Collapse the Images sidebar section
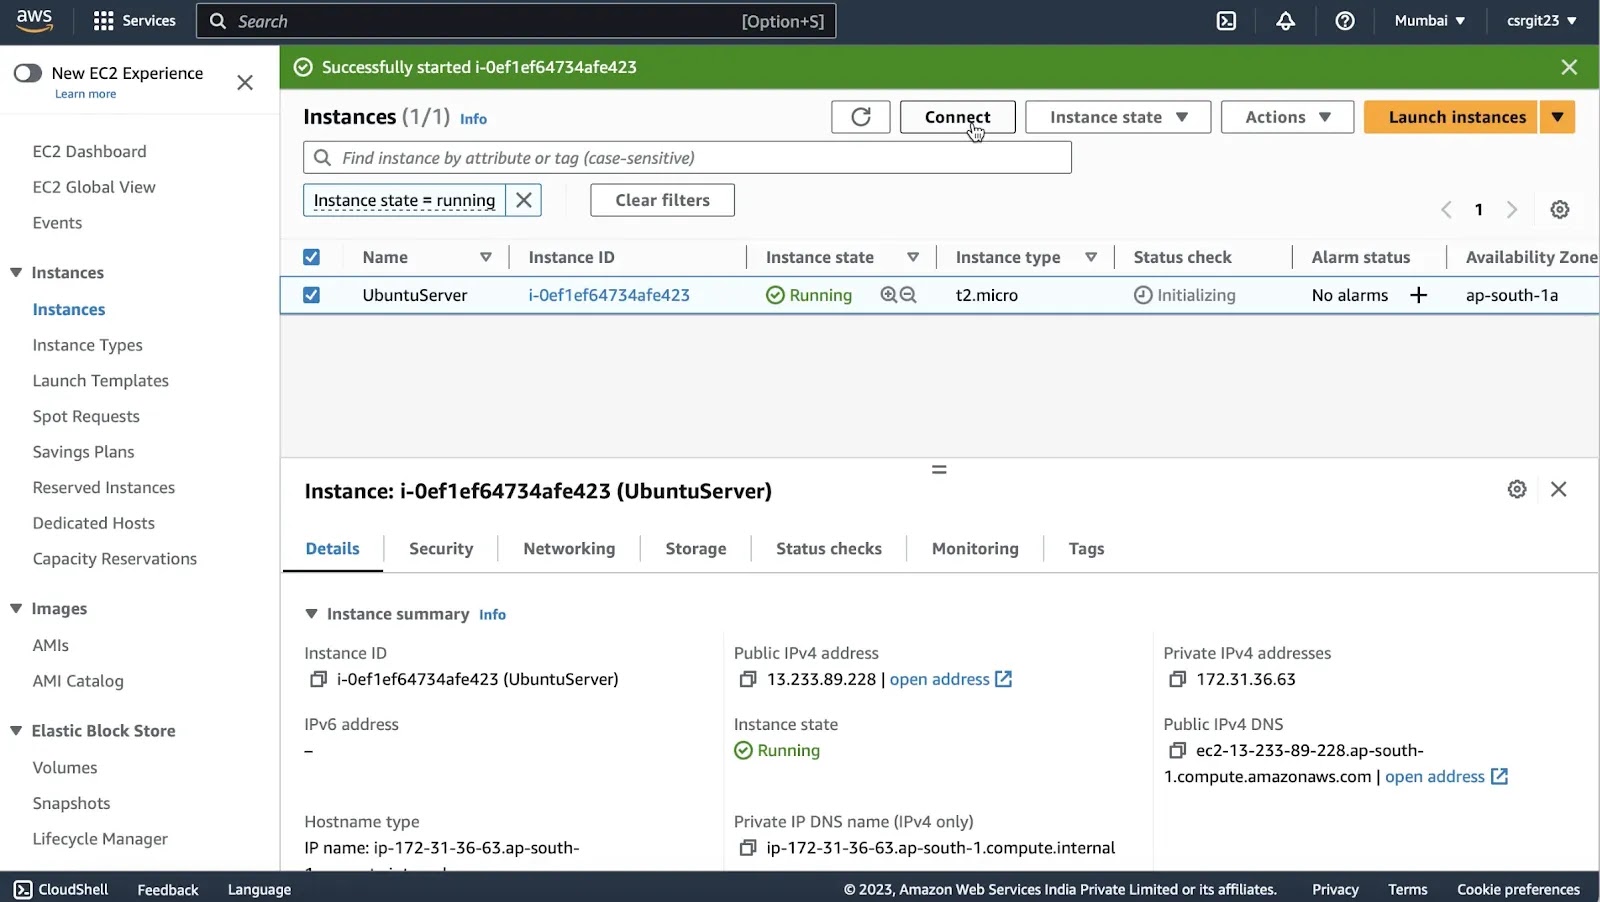The width and height of the screenshot is (1600, 902). [x=16, y=608]
